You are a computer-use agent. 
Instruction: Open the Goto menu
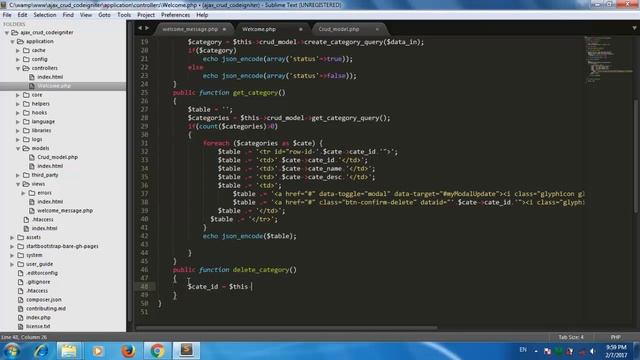104,15
